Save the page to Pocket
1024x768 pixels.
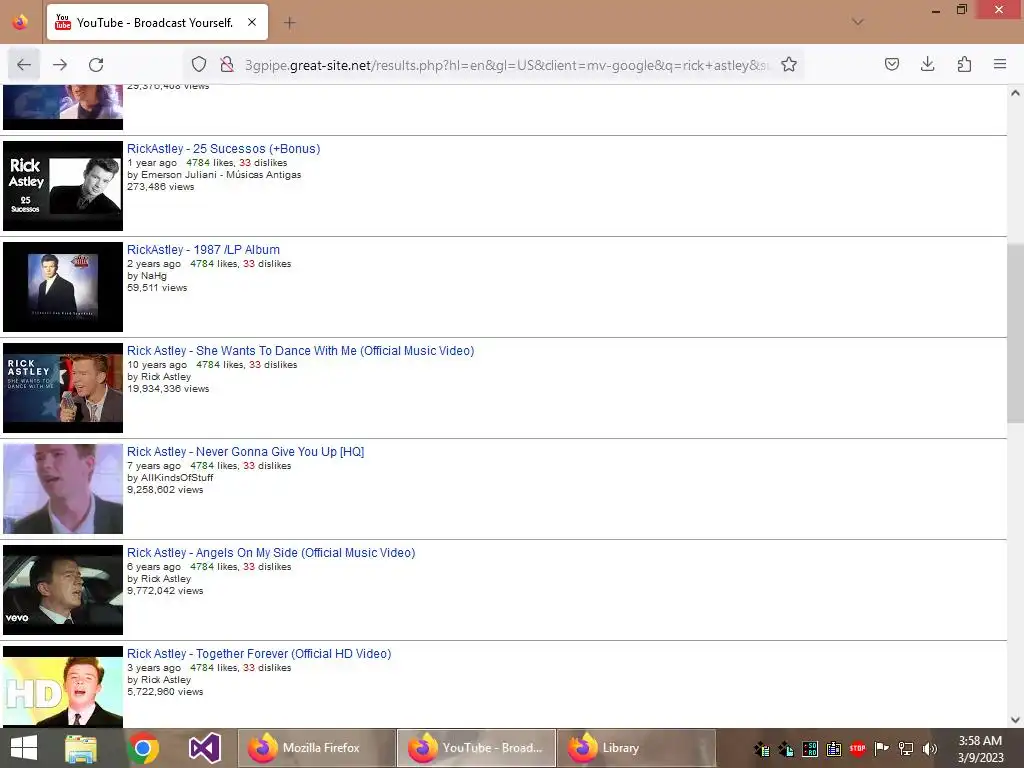coord(892,64)
